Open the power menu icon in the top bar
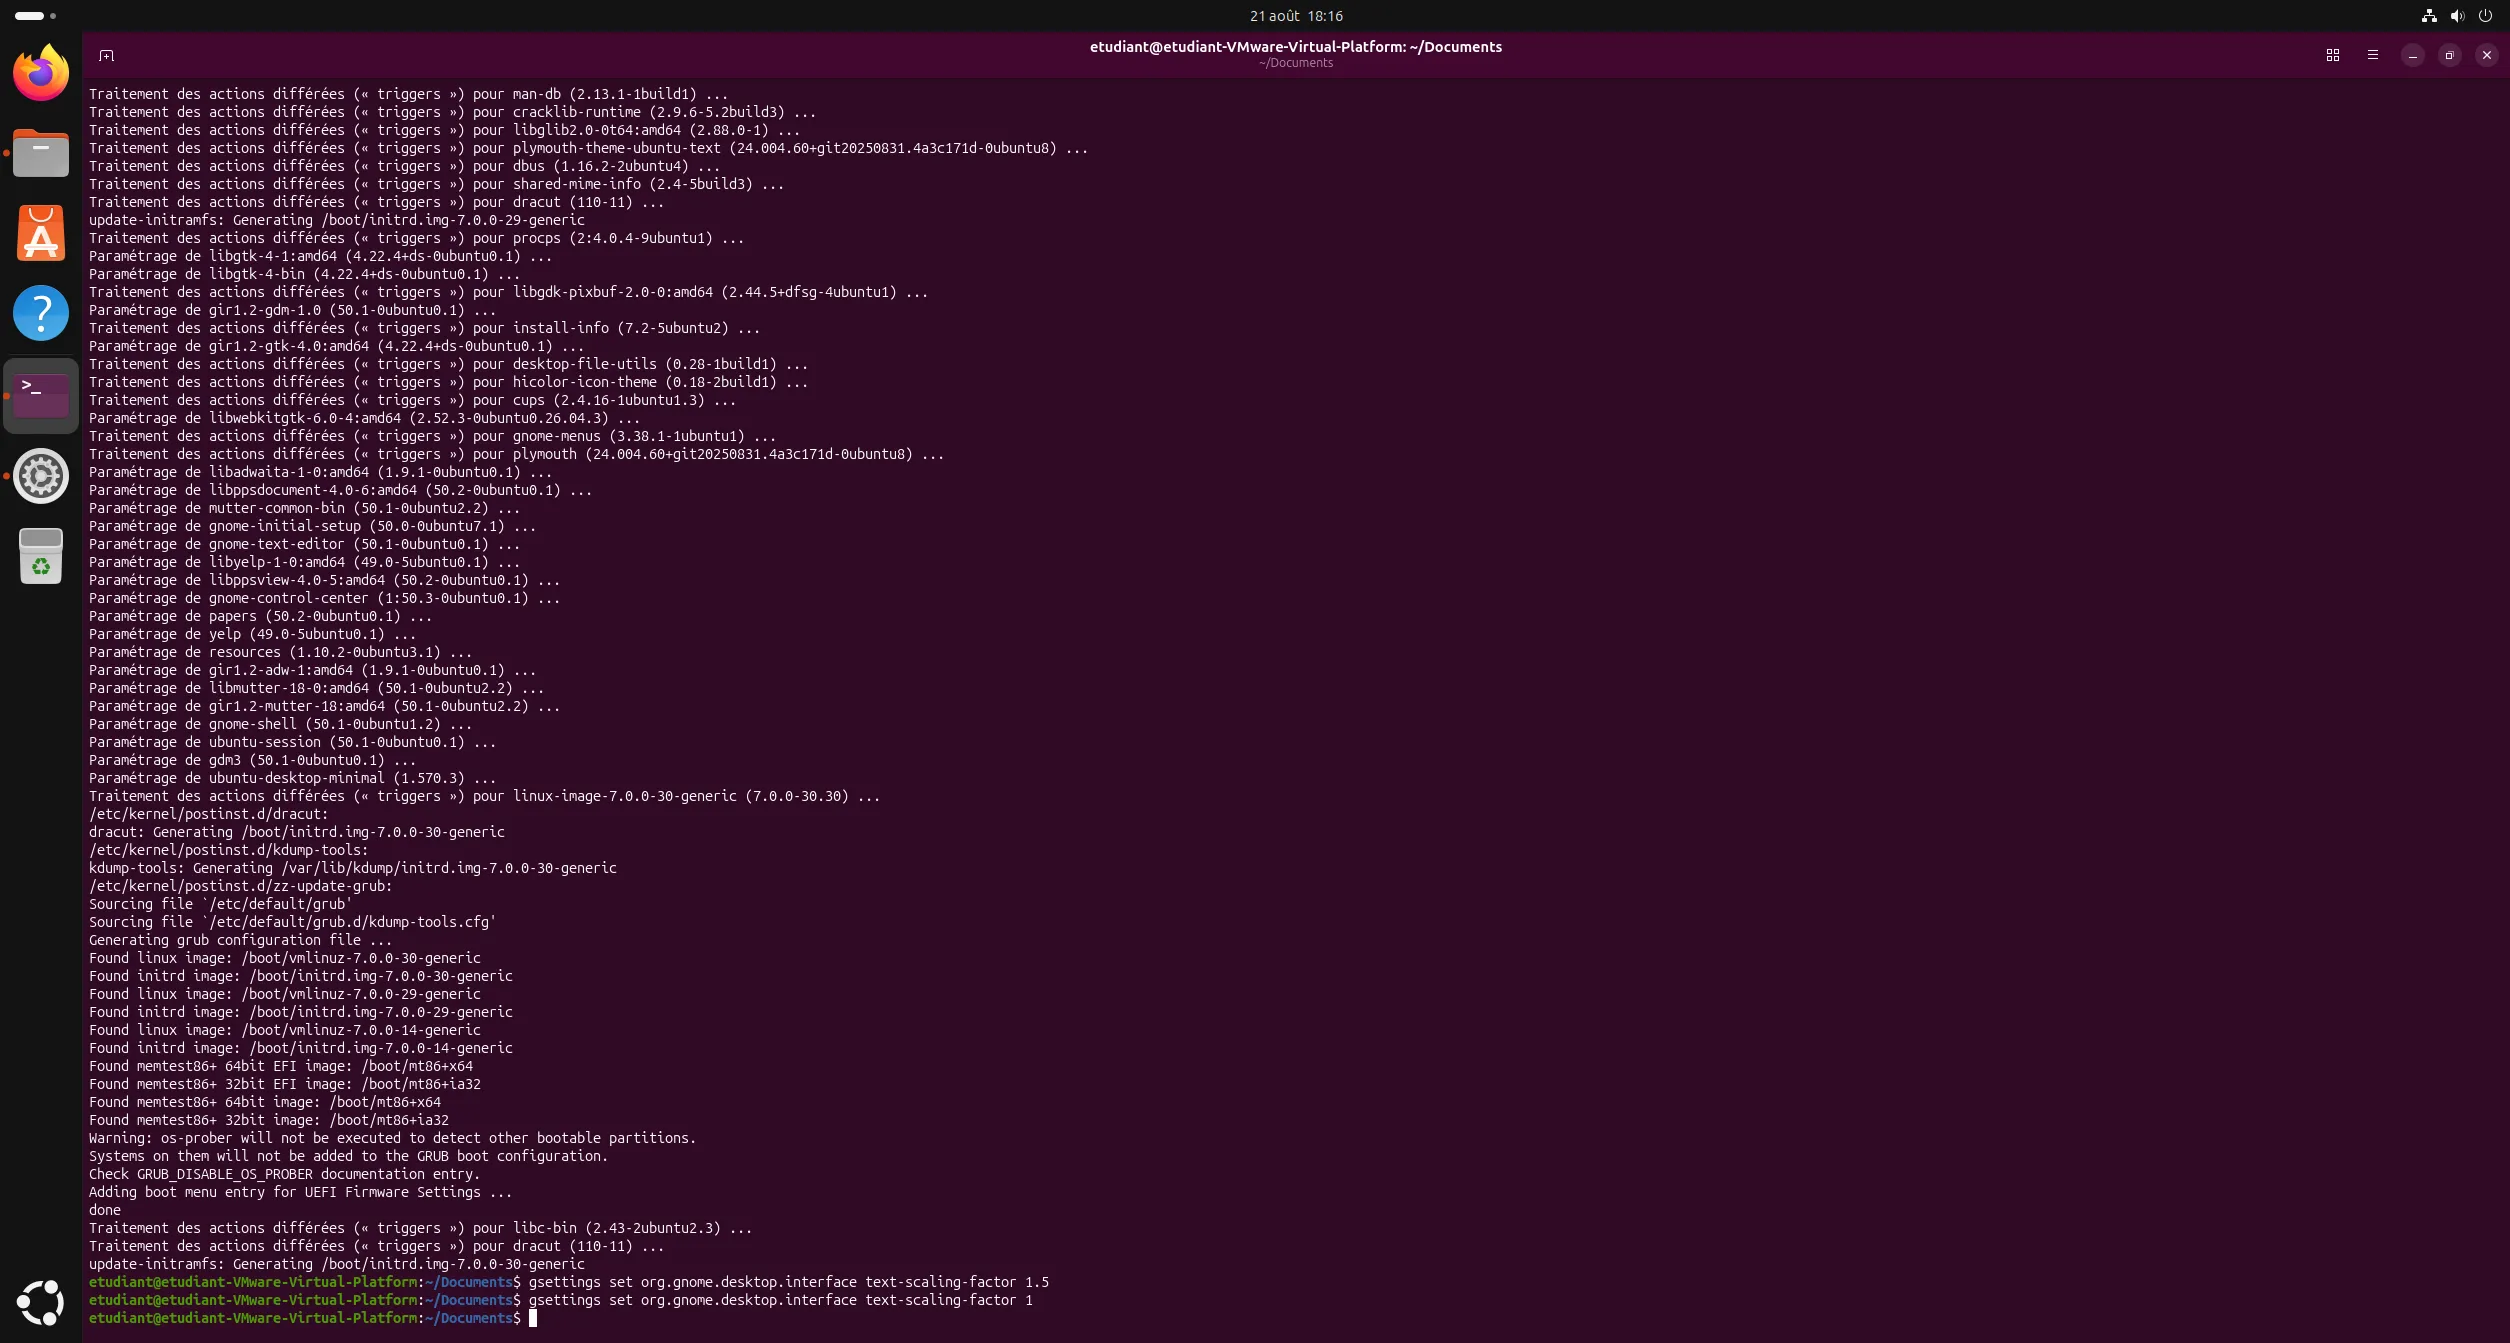 pyautogui.click(x=2485, y=15)
